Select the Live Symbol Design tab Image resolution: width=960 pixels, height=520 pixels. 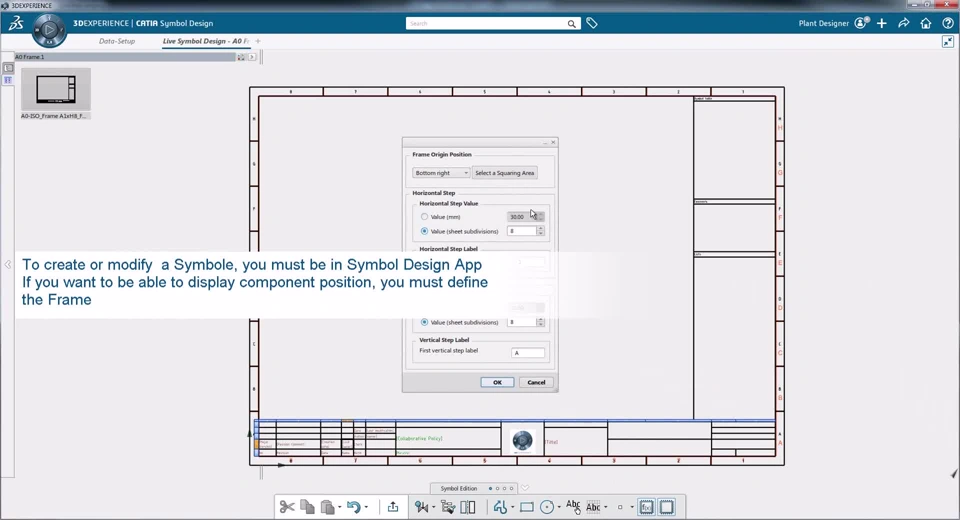point(206,41)
